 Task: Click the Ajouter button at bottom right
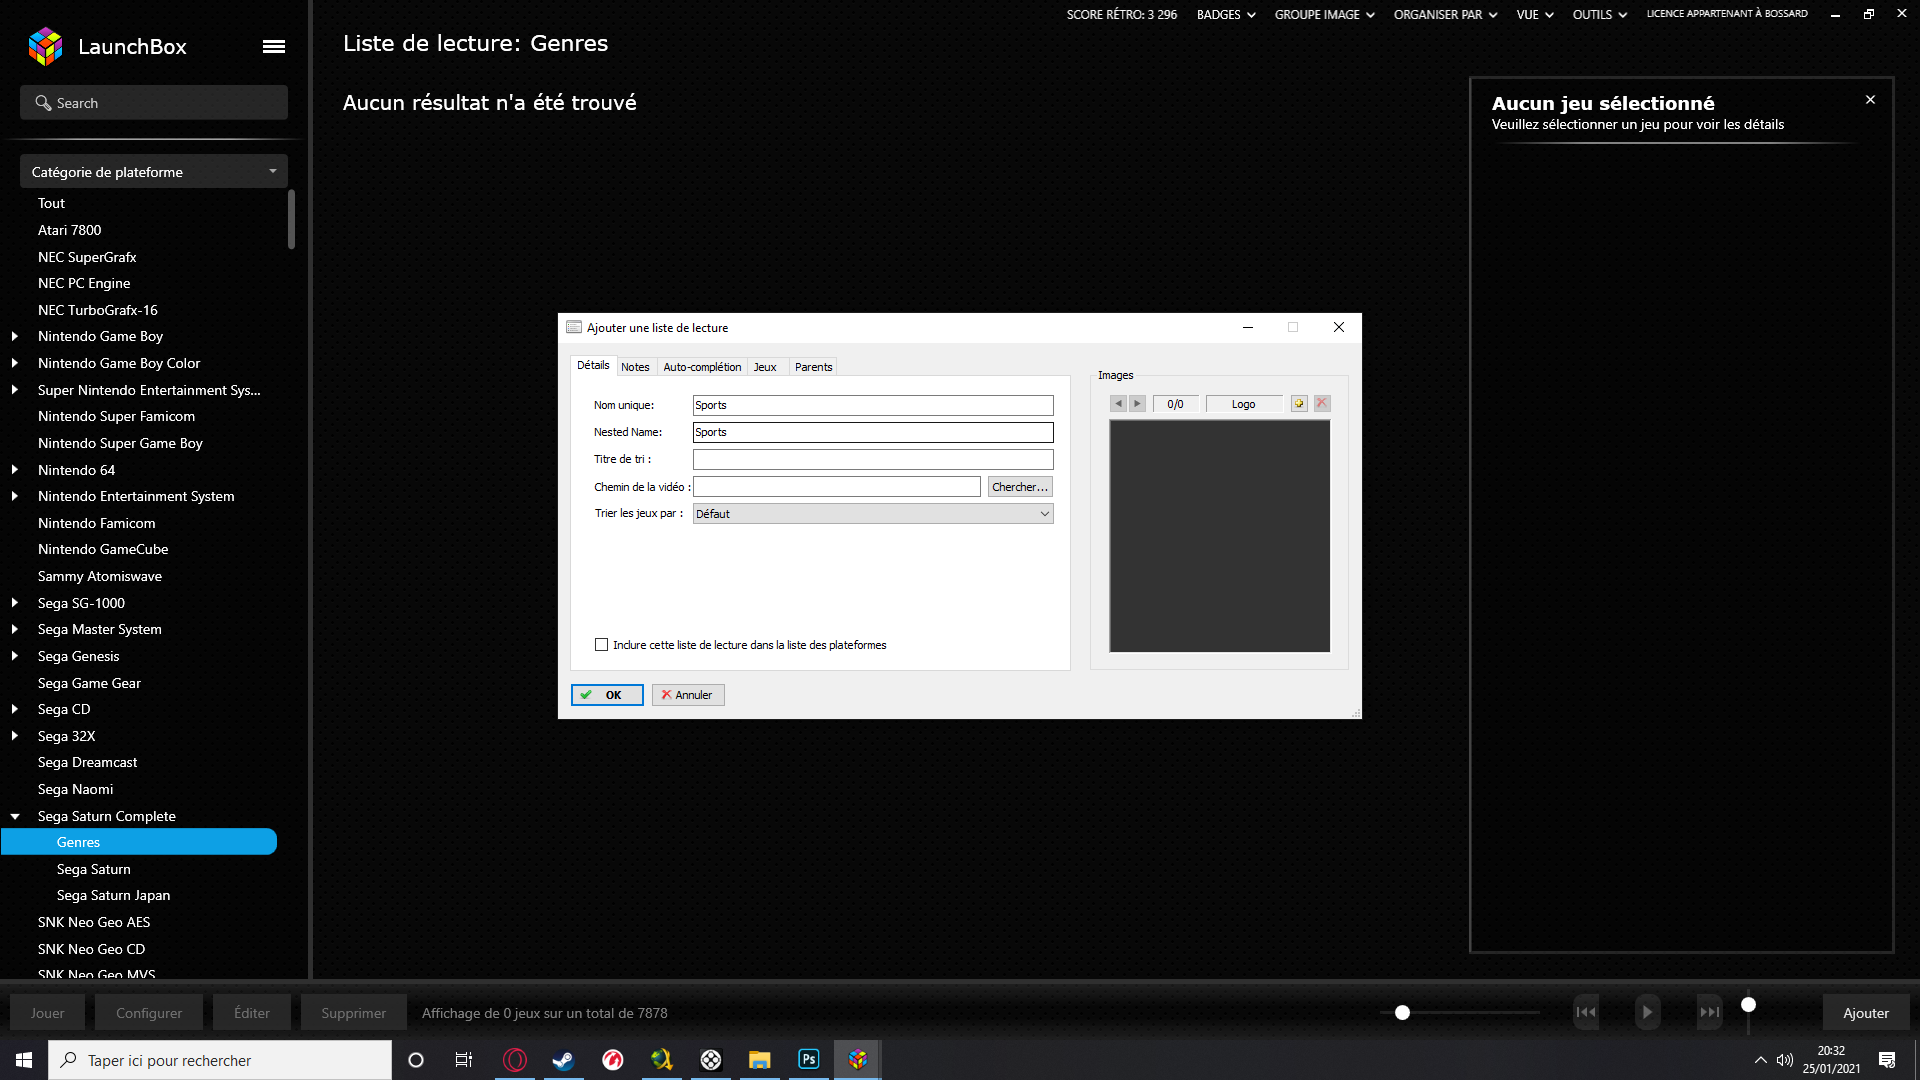[1866, 1013]
